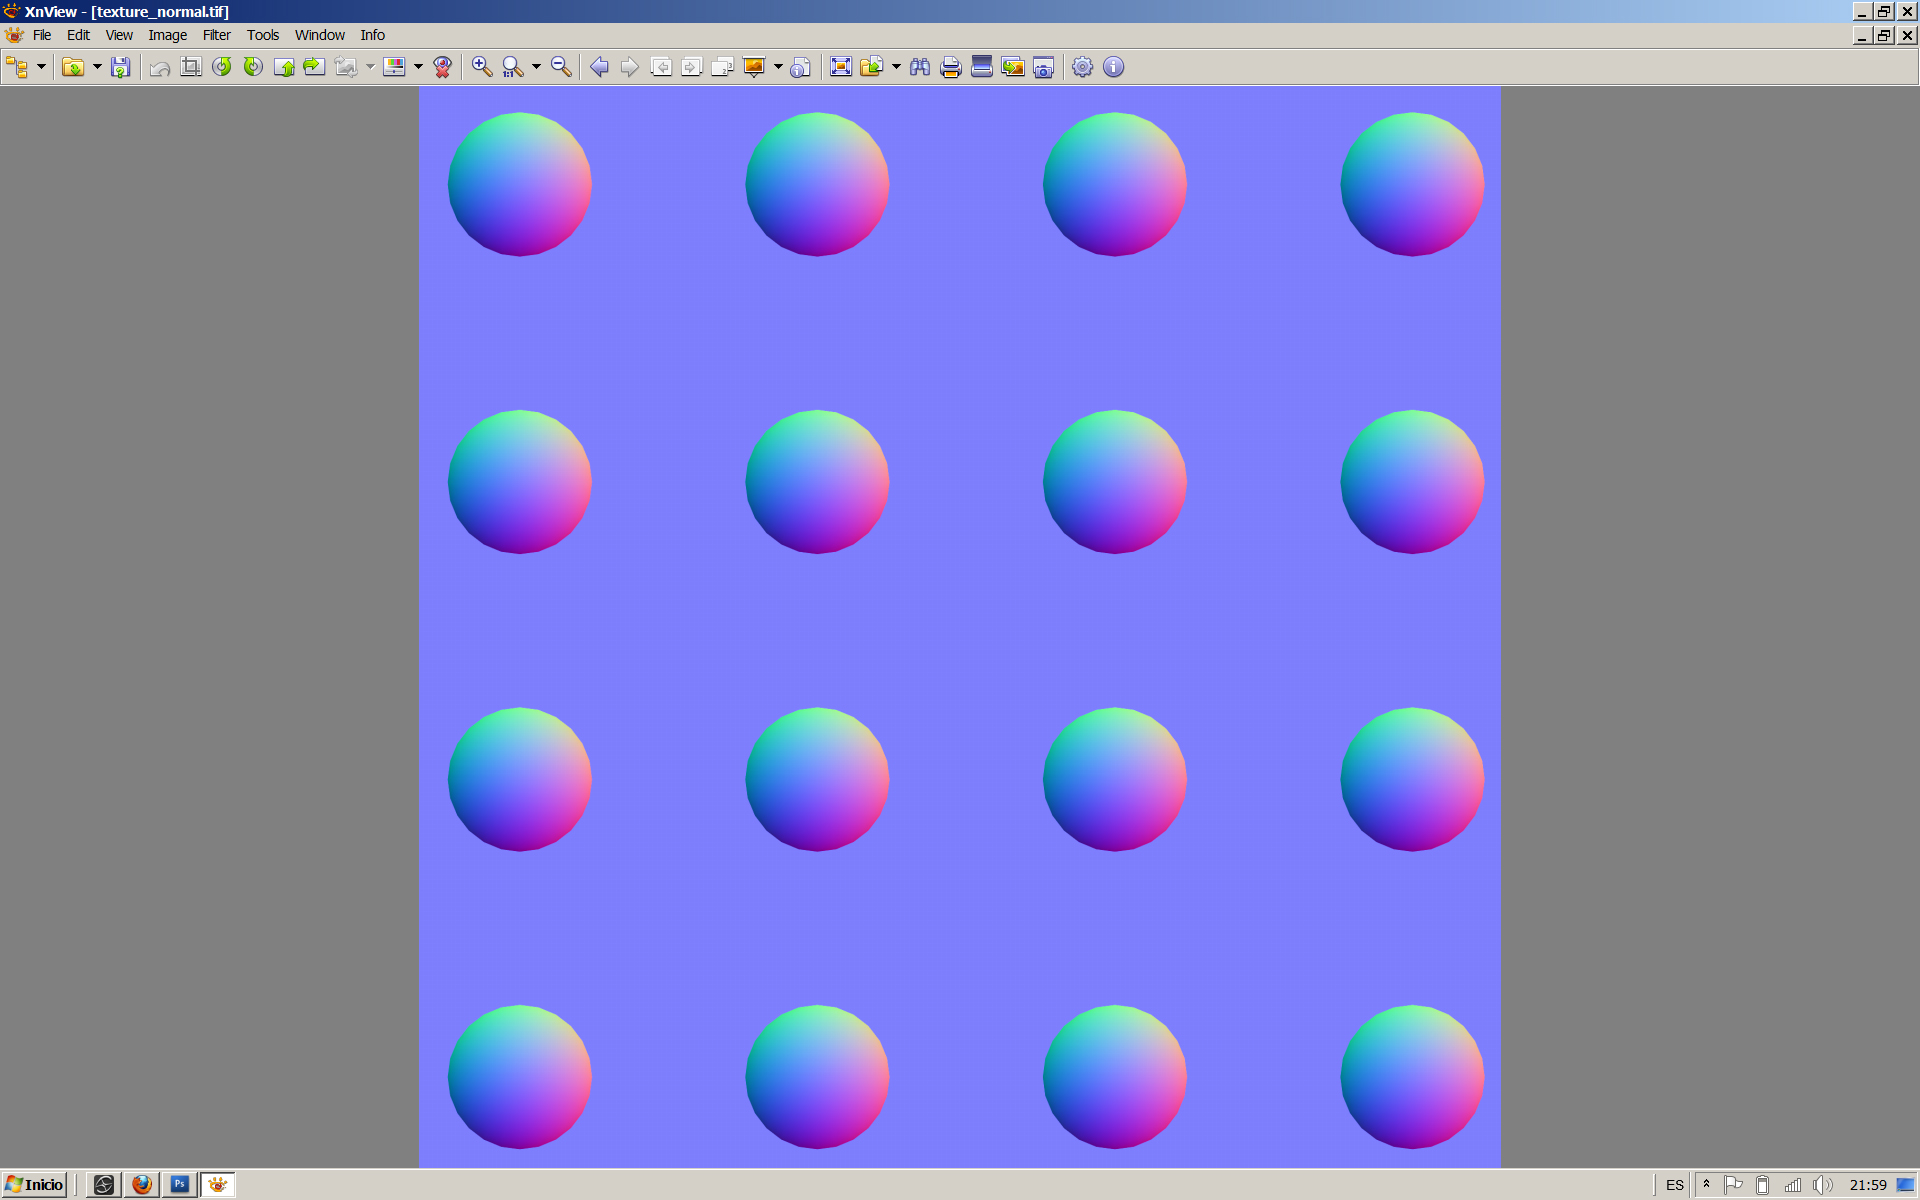Click the Open file folder icon
This screenshot has width=1920, height=1200.
pos(73,67)
